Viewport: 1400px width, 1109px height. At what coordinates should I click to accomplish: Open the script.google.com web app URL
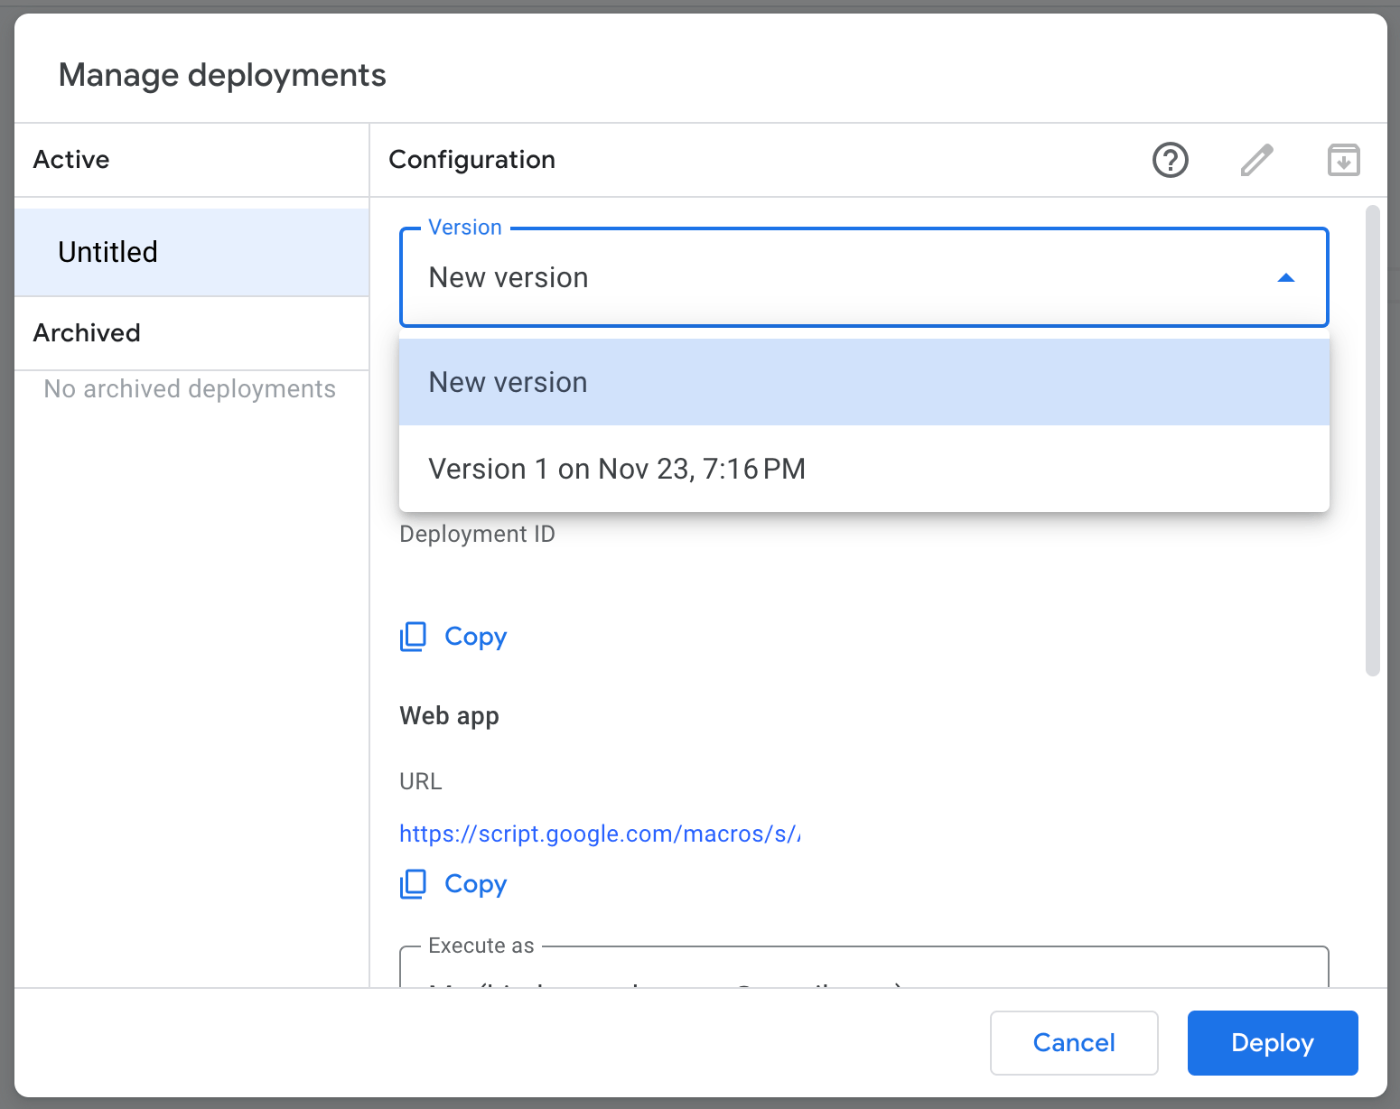pyautogui.click(x=600, y=833)
